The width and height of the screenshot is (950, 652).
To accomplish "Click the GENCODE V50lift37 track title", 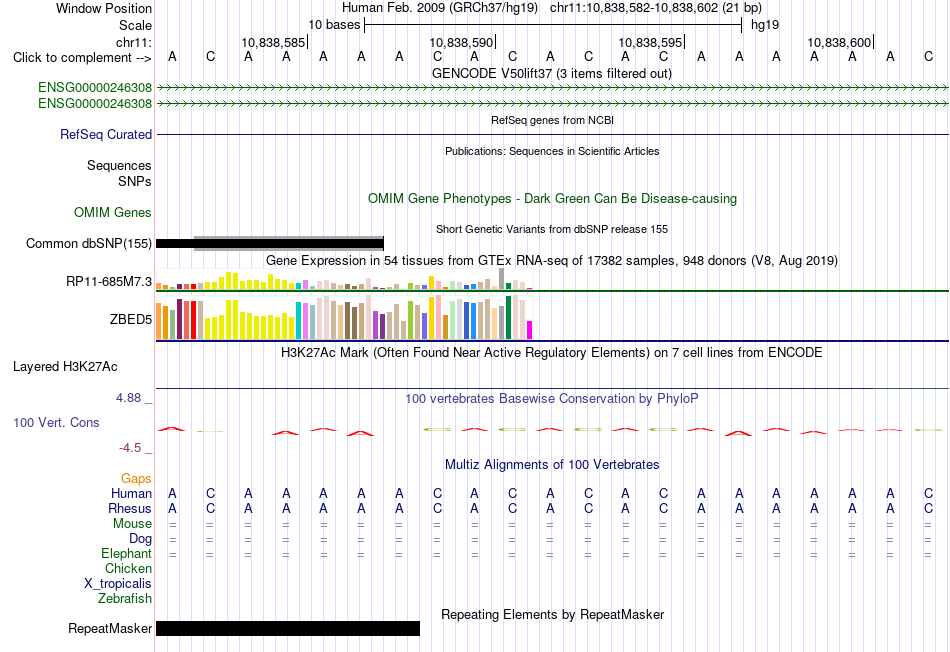I will 551,73.
